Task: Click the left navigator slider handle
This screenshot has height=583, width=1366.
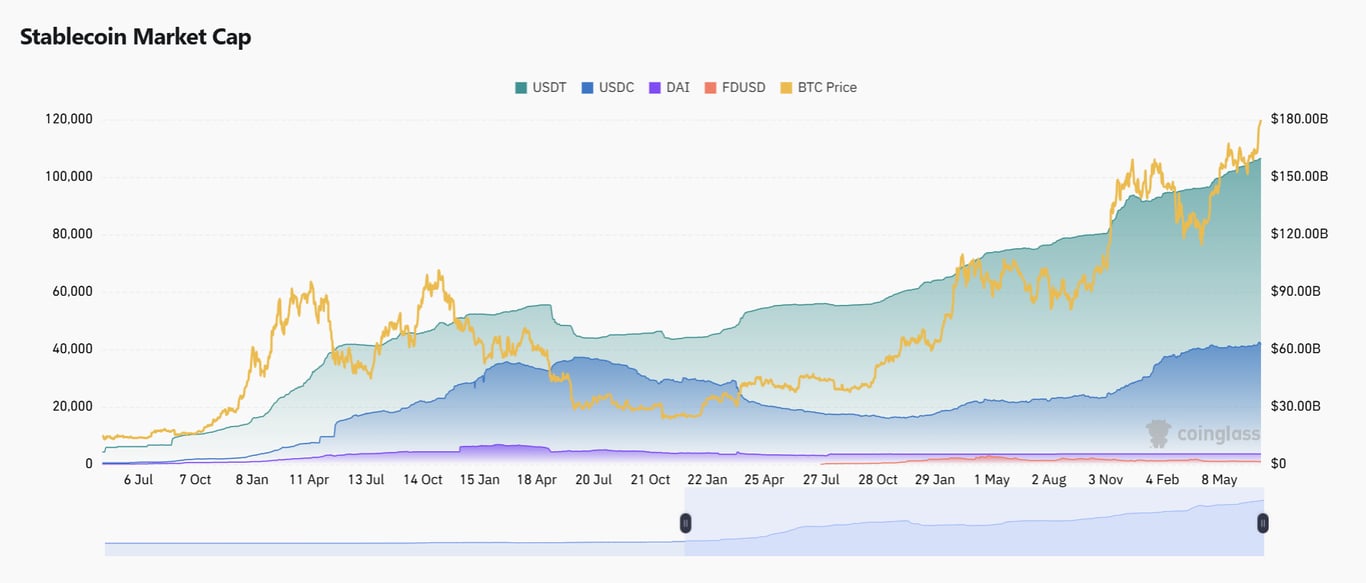Action: click(685, 521)
